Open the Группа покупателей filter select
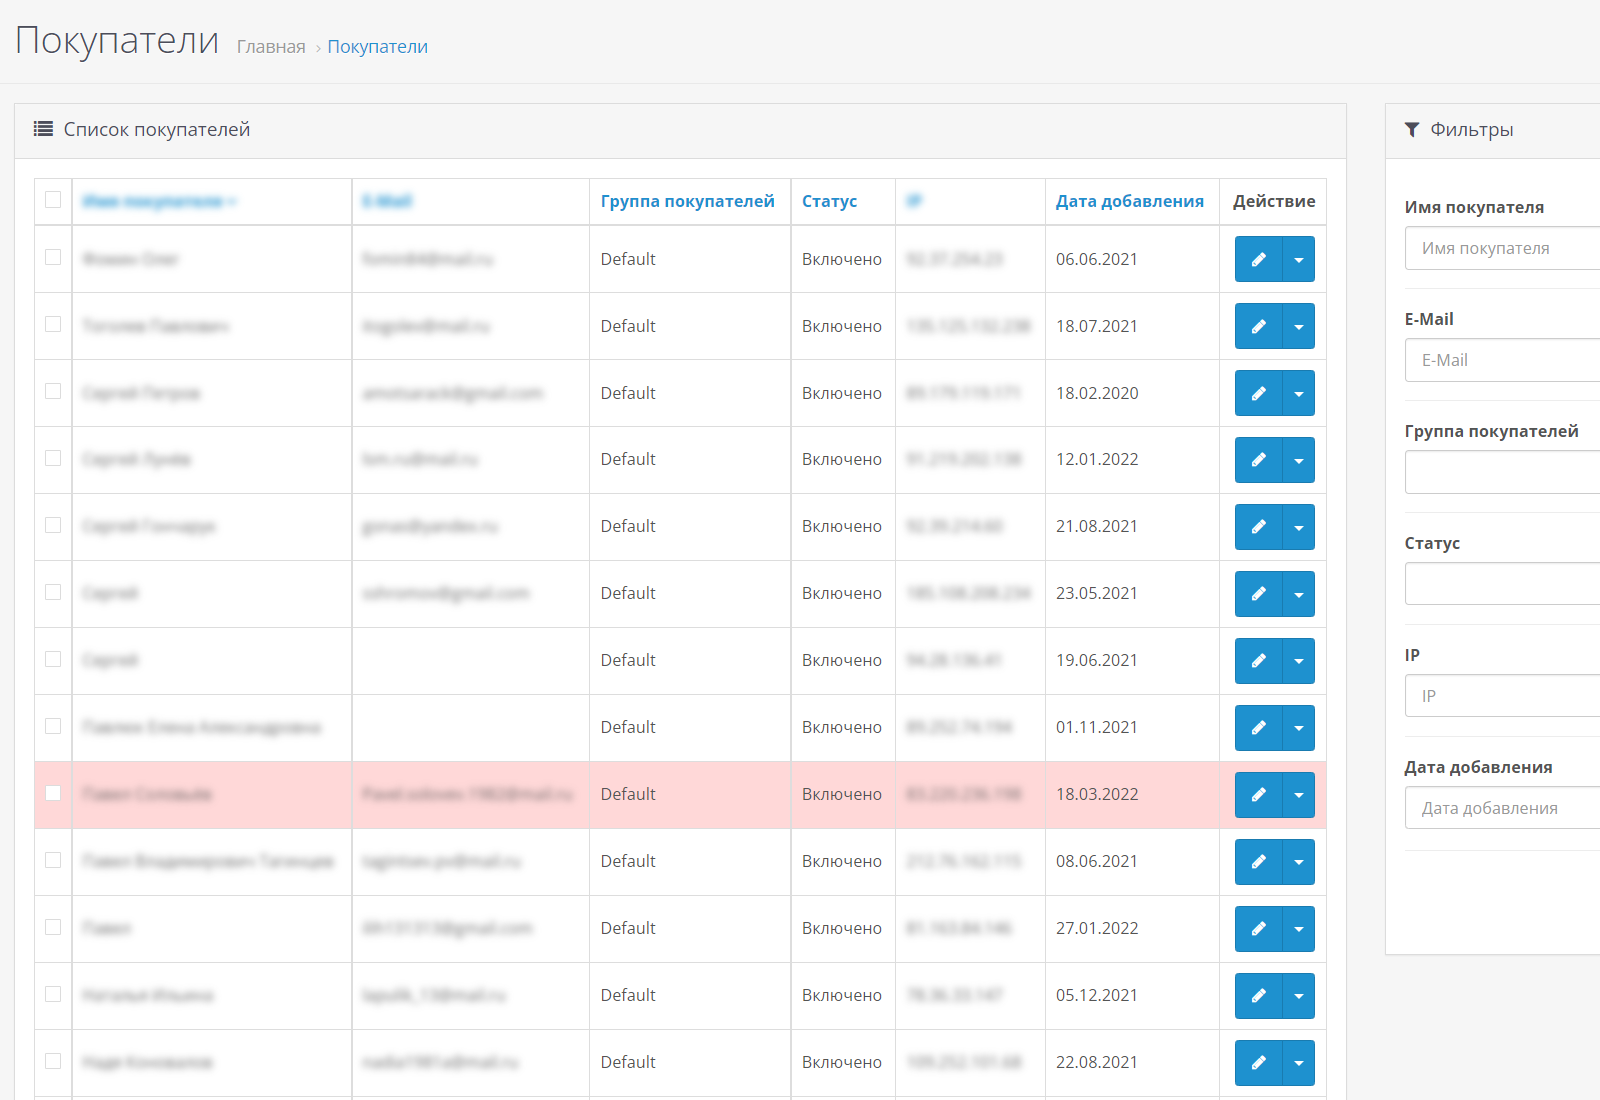Screen dimensions: 1600x1100 (1502, 472)
